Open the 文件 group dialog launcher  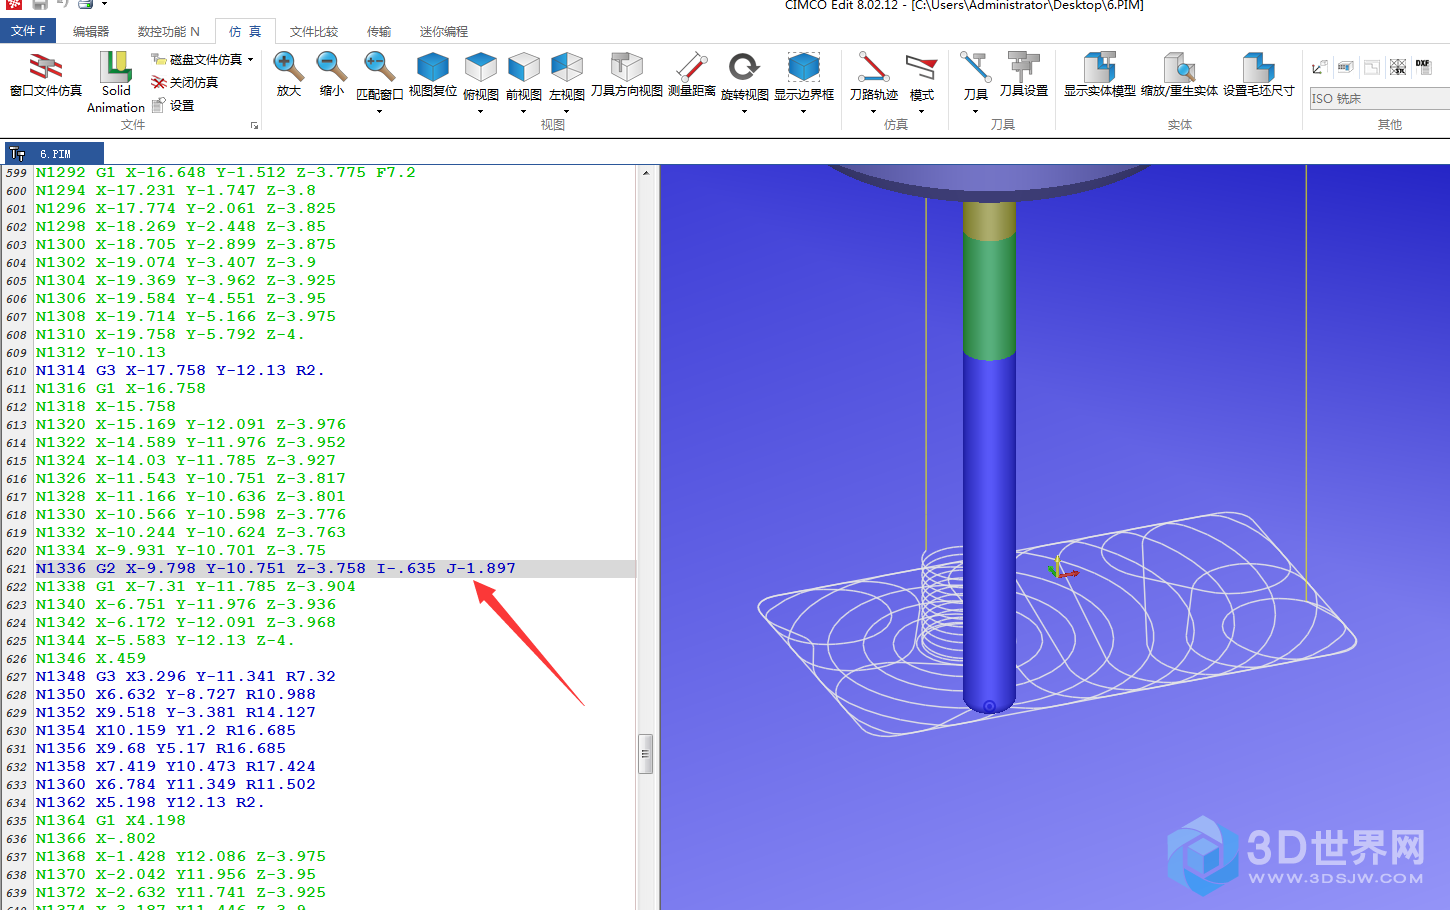pyautogui.click(x=254, y=126)
